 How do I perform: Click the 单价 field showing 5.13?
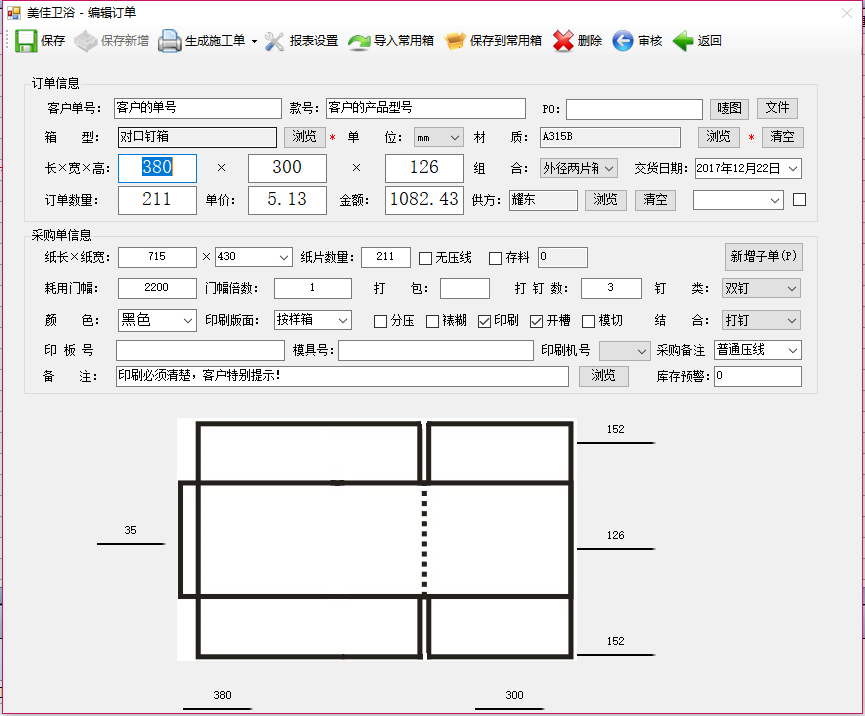(x=287, y=200)
